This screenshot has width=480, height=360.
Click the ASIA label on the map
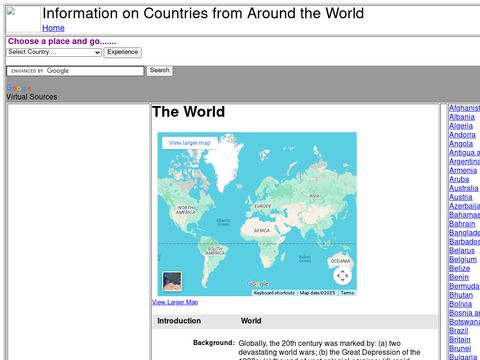click(314, 196)
